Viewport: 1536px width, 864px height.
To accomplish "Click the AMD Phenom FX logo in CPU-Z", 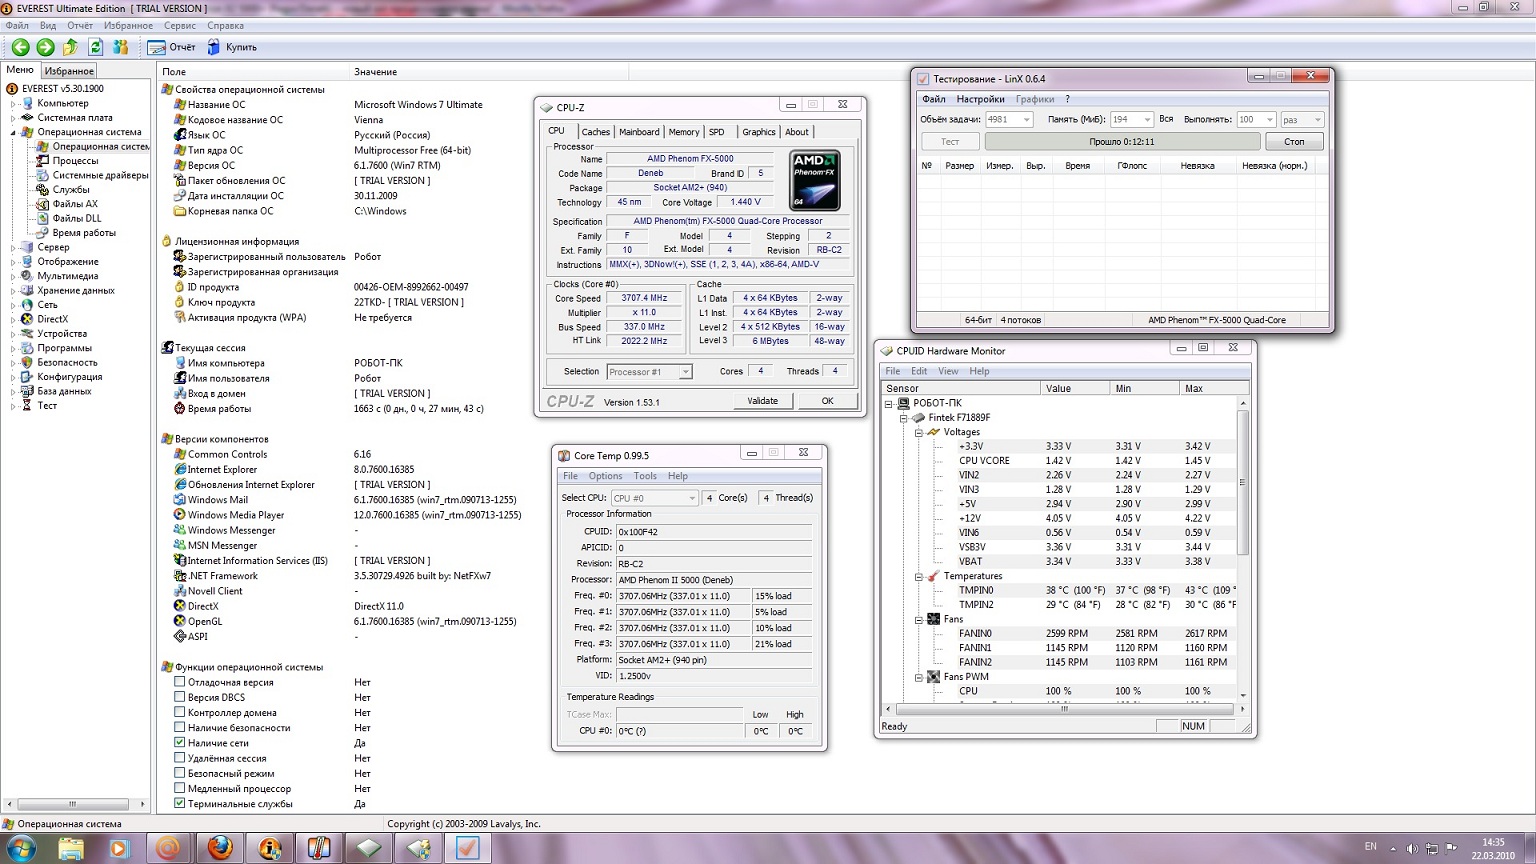I will coord(814,180).
